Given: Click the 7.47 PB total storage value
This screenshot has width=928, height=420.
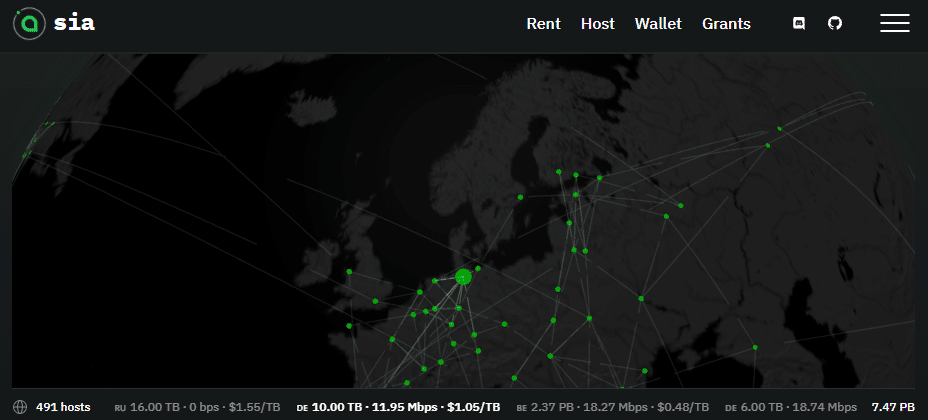Looking at the screenshot, I should [x=893, y=407].
